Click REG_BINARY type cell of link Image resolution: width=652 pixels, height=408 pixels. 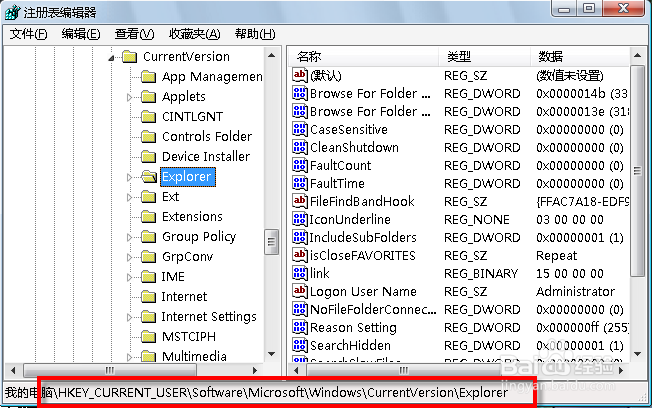(x=481, y=273)
